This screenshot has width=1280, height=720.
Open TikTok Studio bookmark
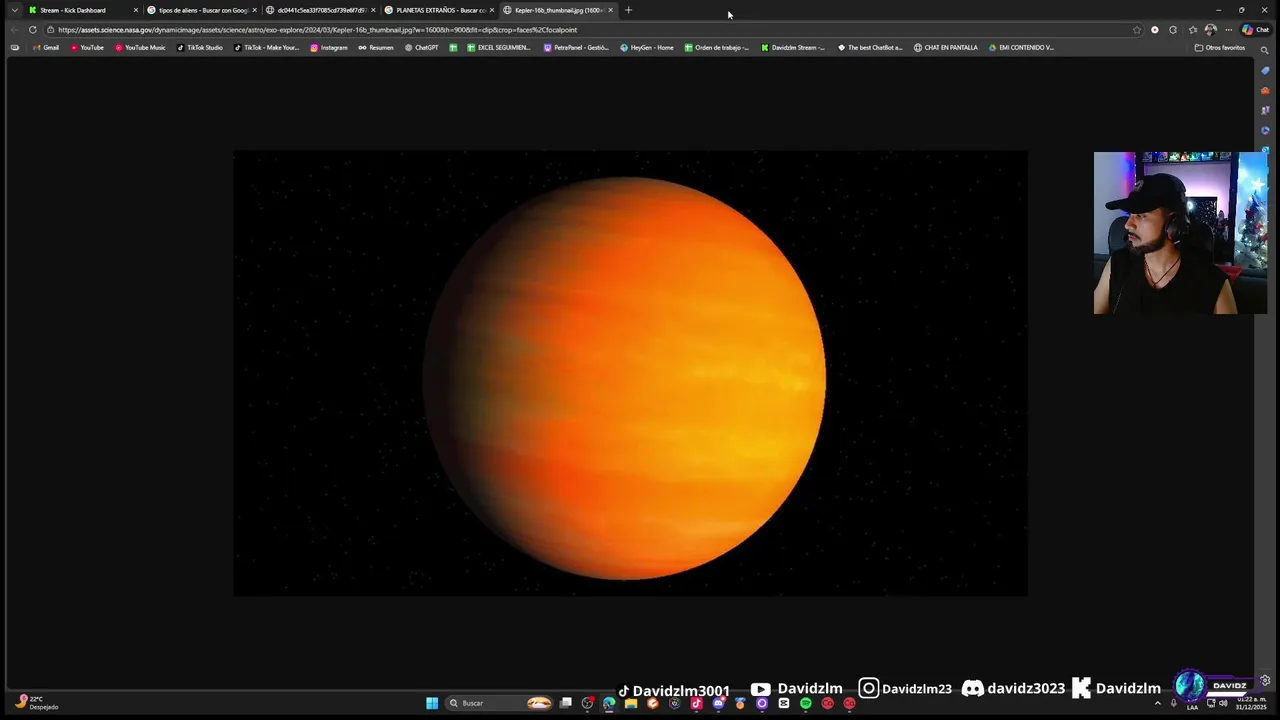tap(200, 47)
